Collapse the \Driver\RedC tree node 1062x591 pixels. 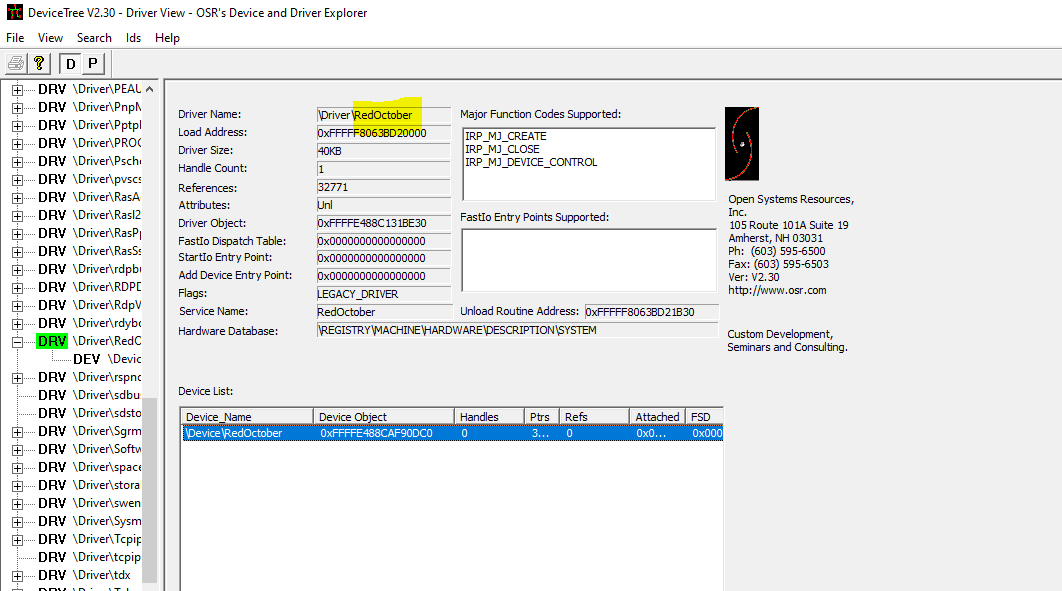coord(18,342)
